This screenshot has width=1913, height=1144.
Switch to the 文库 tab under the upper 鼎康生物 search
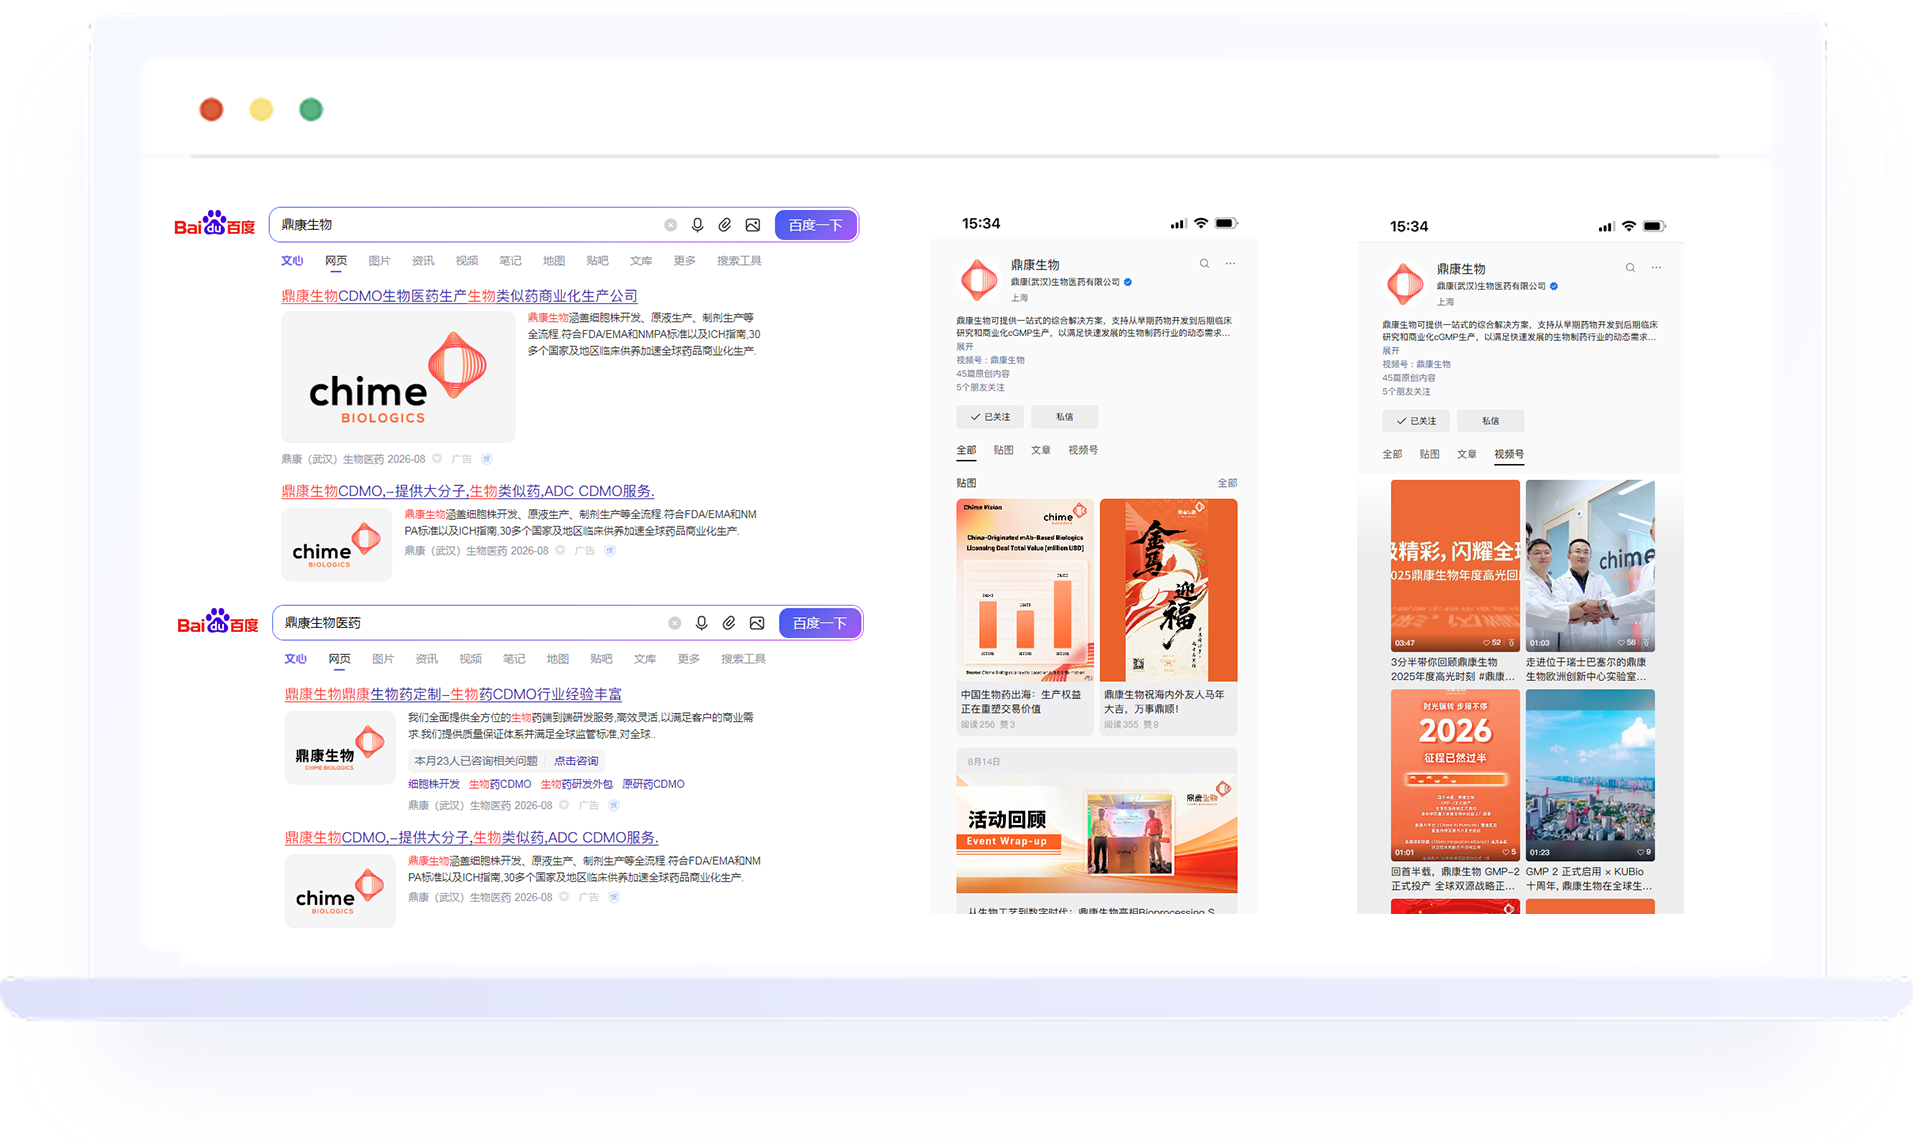point(641,261)
